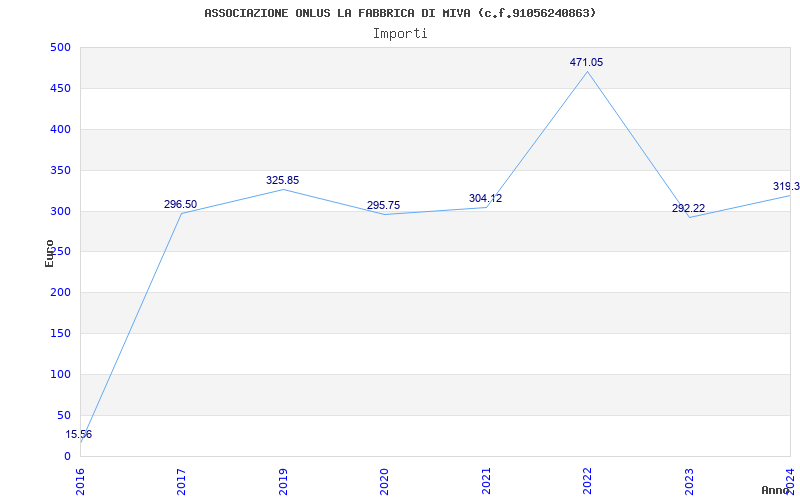Click the 'Euro' y-axis title
Image resolution: width=800 pixels, height=500 pixels.
(49, 253)
